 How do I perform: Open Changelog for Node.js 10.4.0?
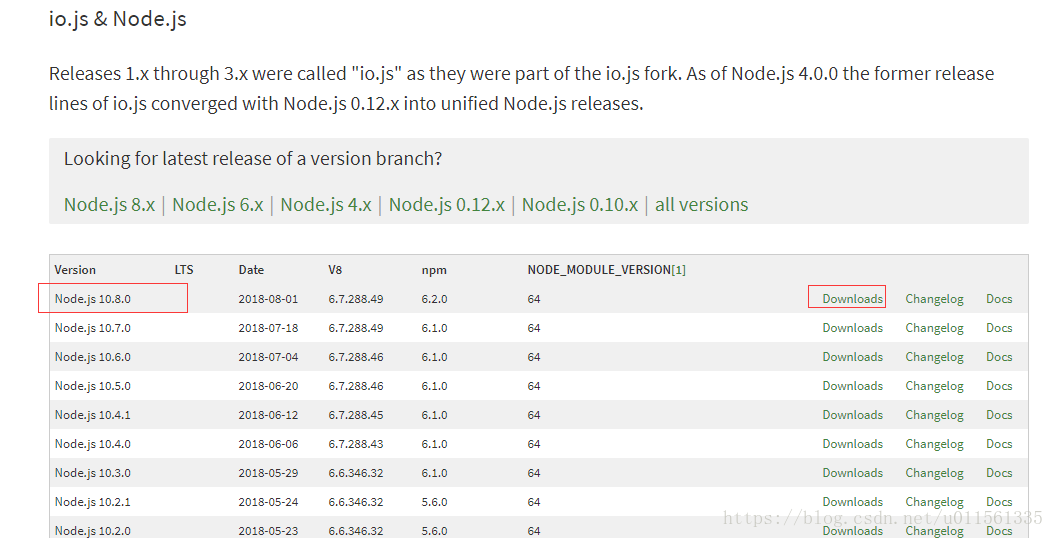tap(934, 444)
